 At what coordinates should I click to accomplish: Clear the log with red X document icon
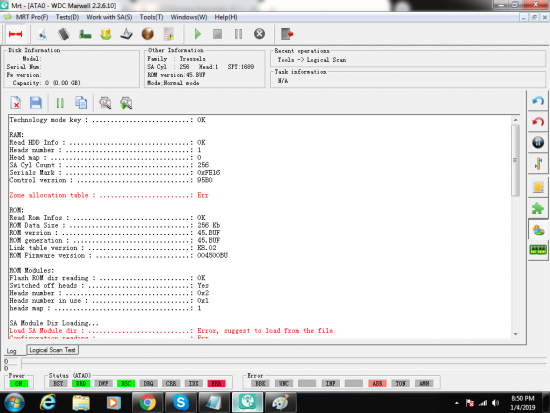[x=15, y=103]
